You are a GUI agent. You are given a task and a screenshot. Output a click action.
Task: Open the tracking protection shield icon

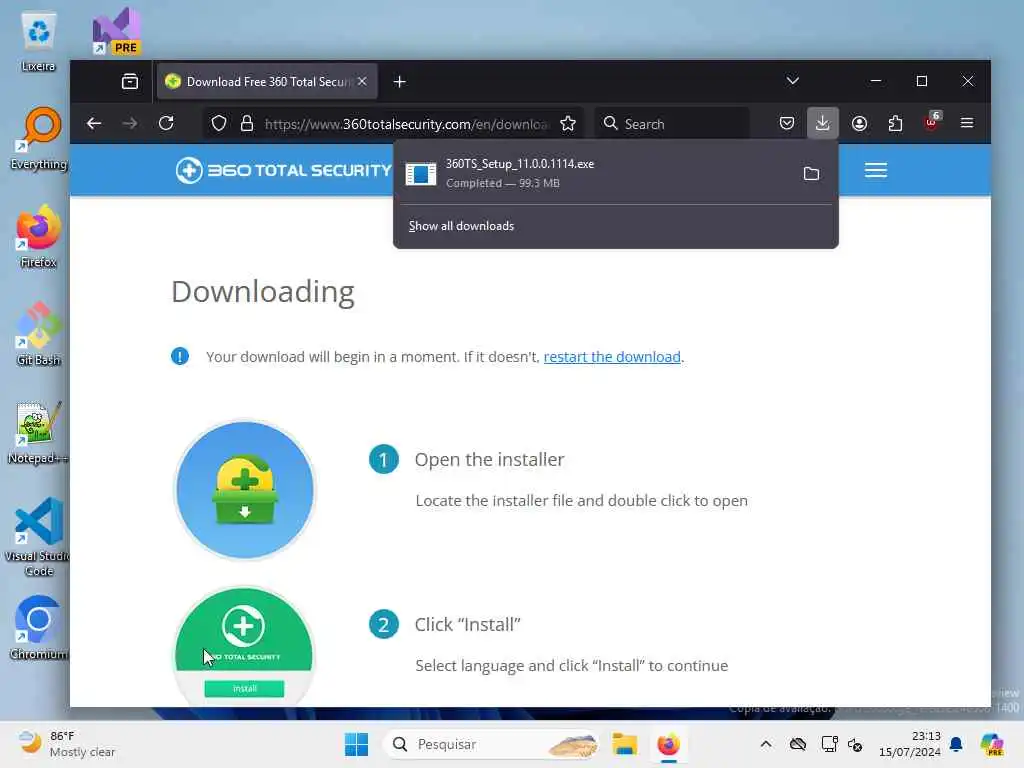[219, 123]
